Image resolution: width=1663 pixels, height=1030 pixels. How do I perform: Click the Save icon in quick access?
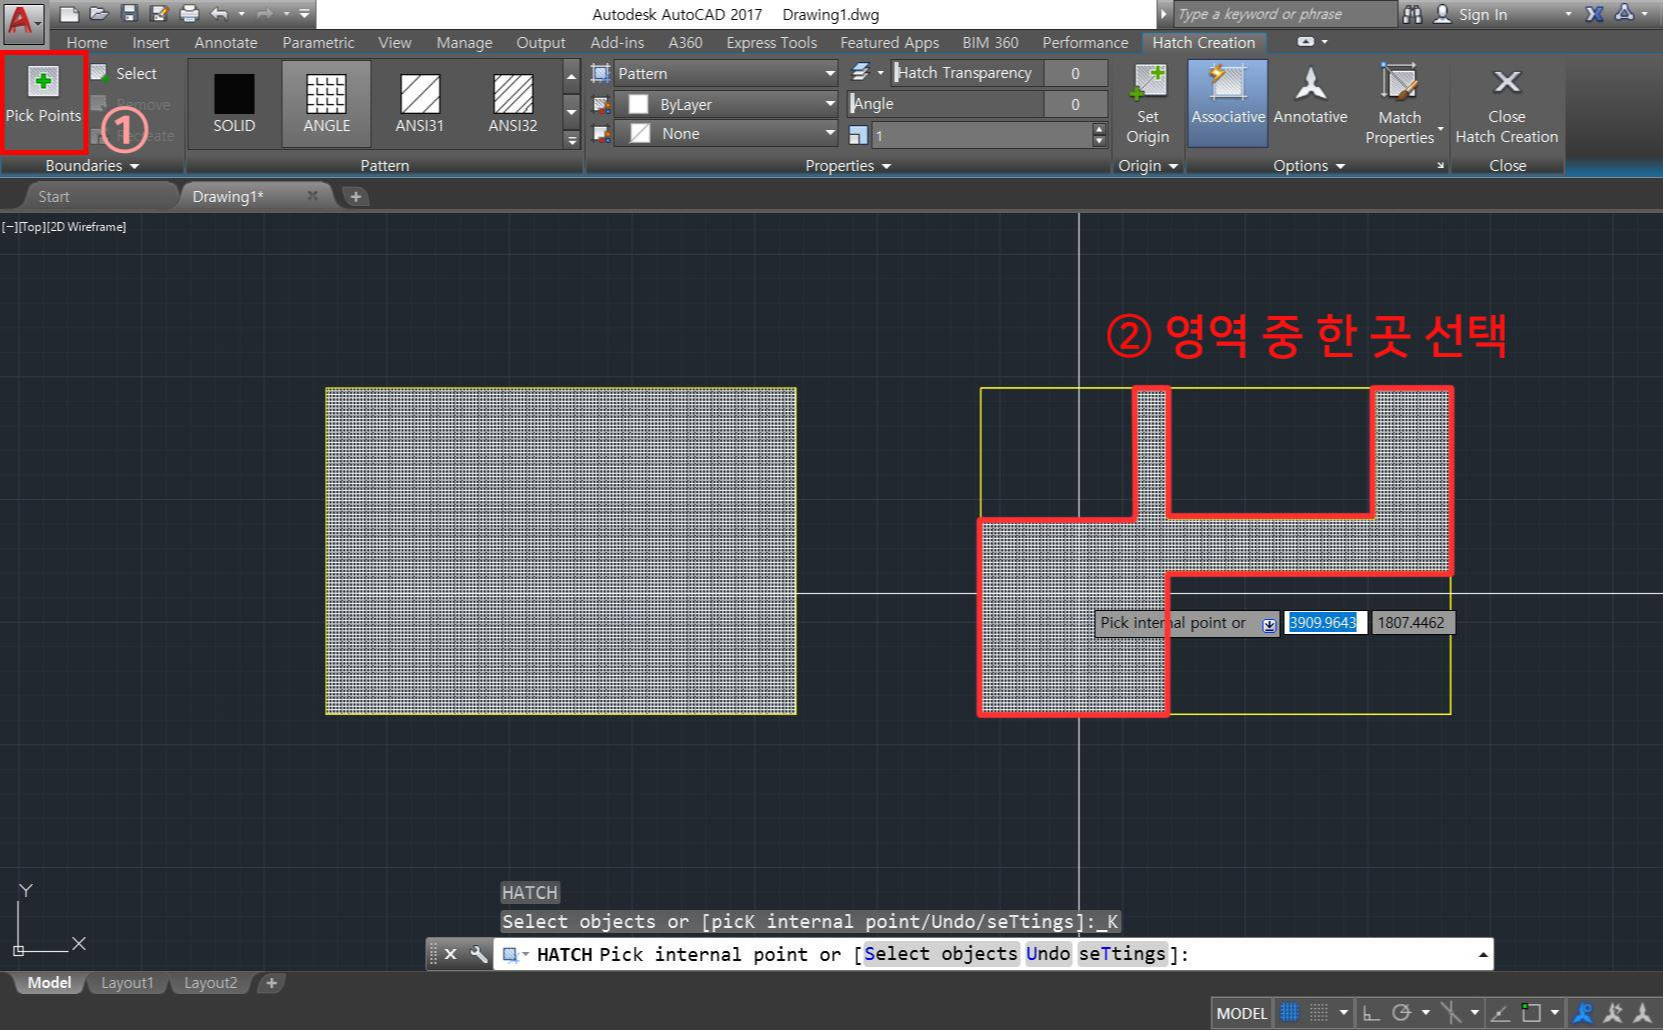click(129, 14)
